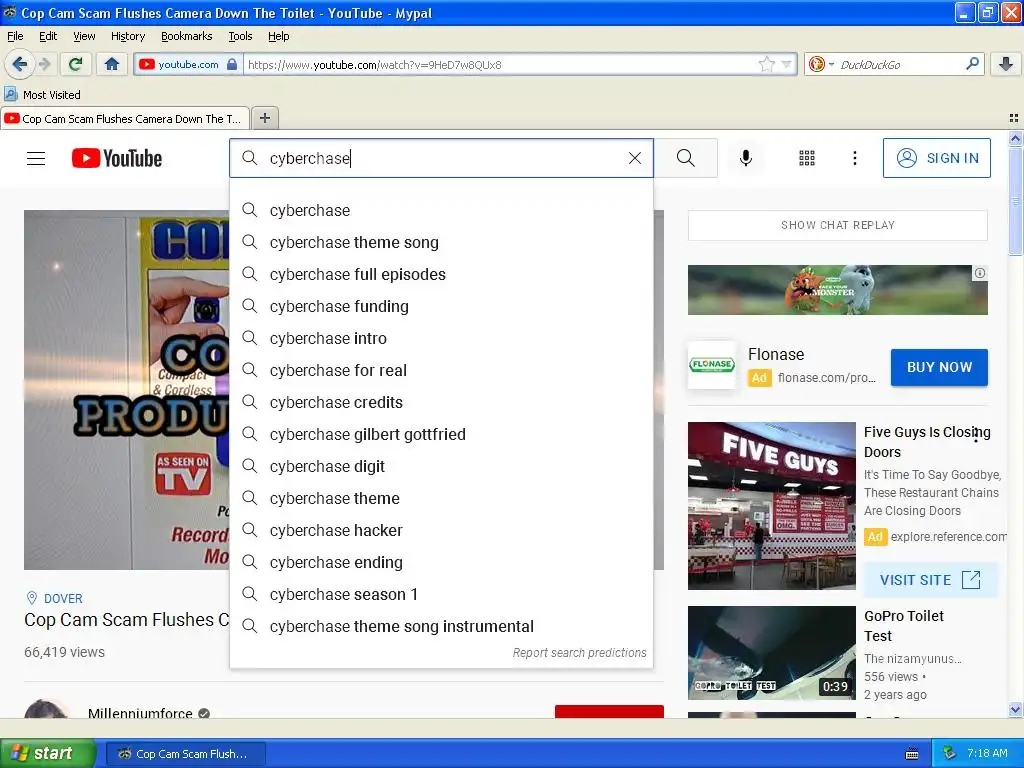Open the list all tabs button
Screen dimensions: 1024x768
(1014, 118)
